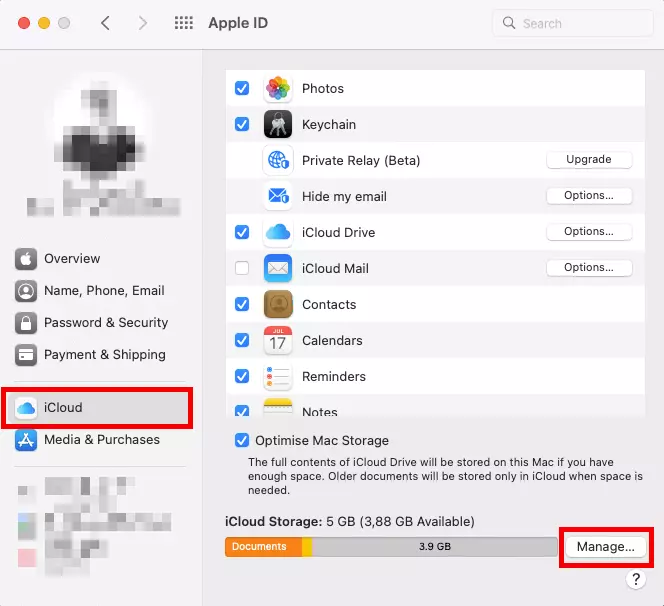Click Upgrade for Private Relay
The width and height of the screenshot is (664, 606).
[x=589, y=160]
